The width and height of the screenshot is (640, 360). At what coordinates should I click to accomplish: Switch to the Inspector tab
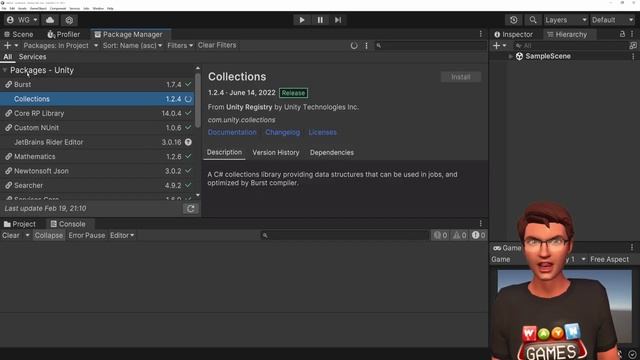click(x=513, y=34)
